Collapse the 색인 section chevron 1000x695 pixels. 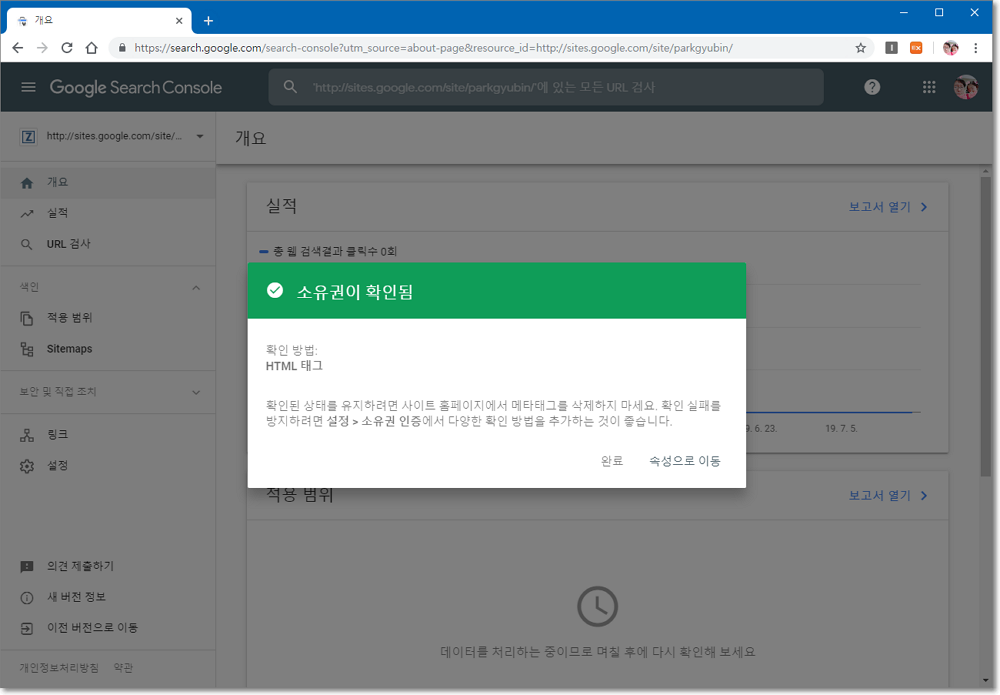point(196,288)
